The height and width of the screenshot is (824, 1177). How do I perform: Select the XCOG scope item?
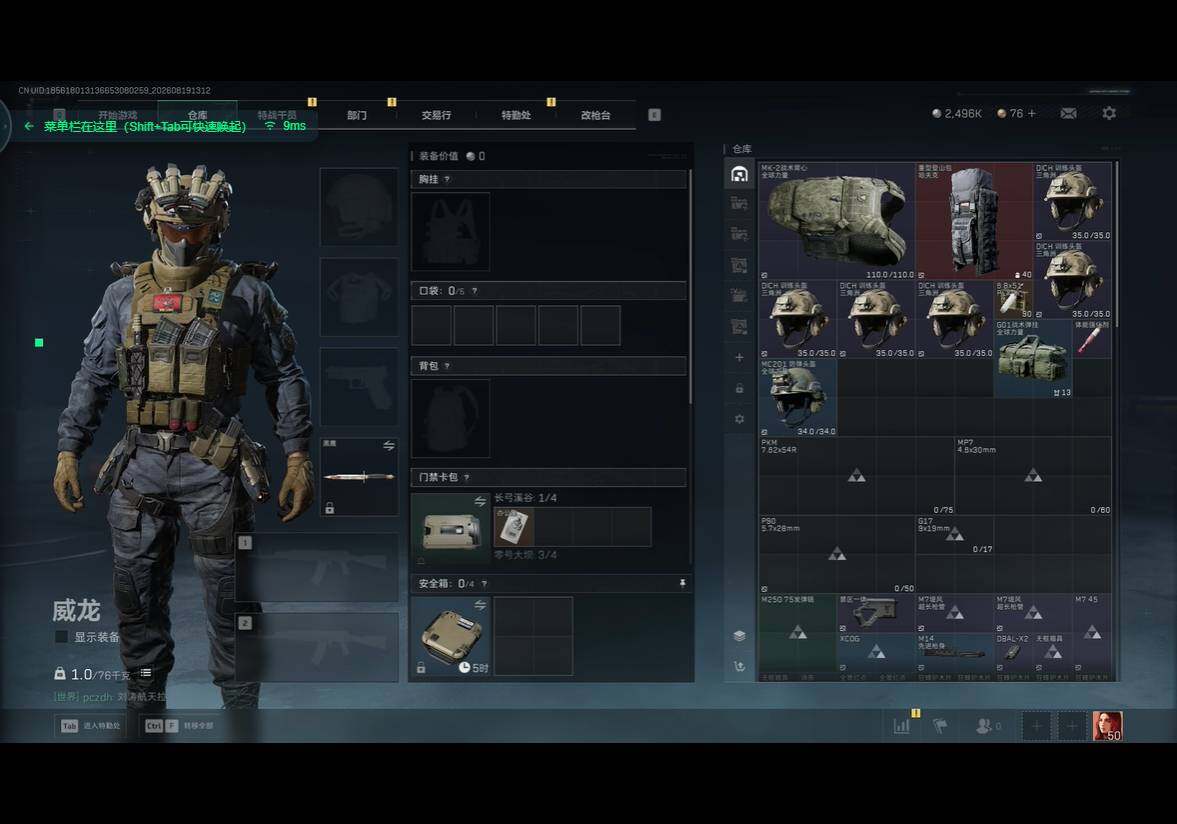coord(876,653)
